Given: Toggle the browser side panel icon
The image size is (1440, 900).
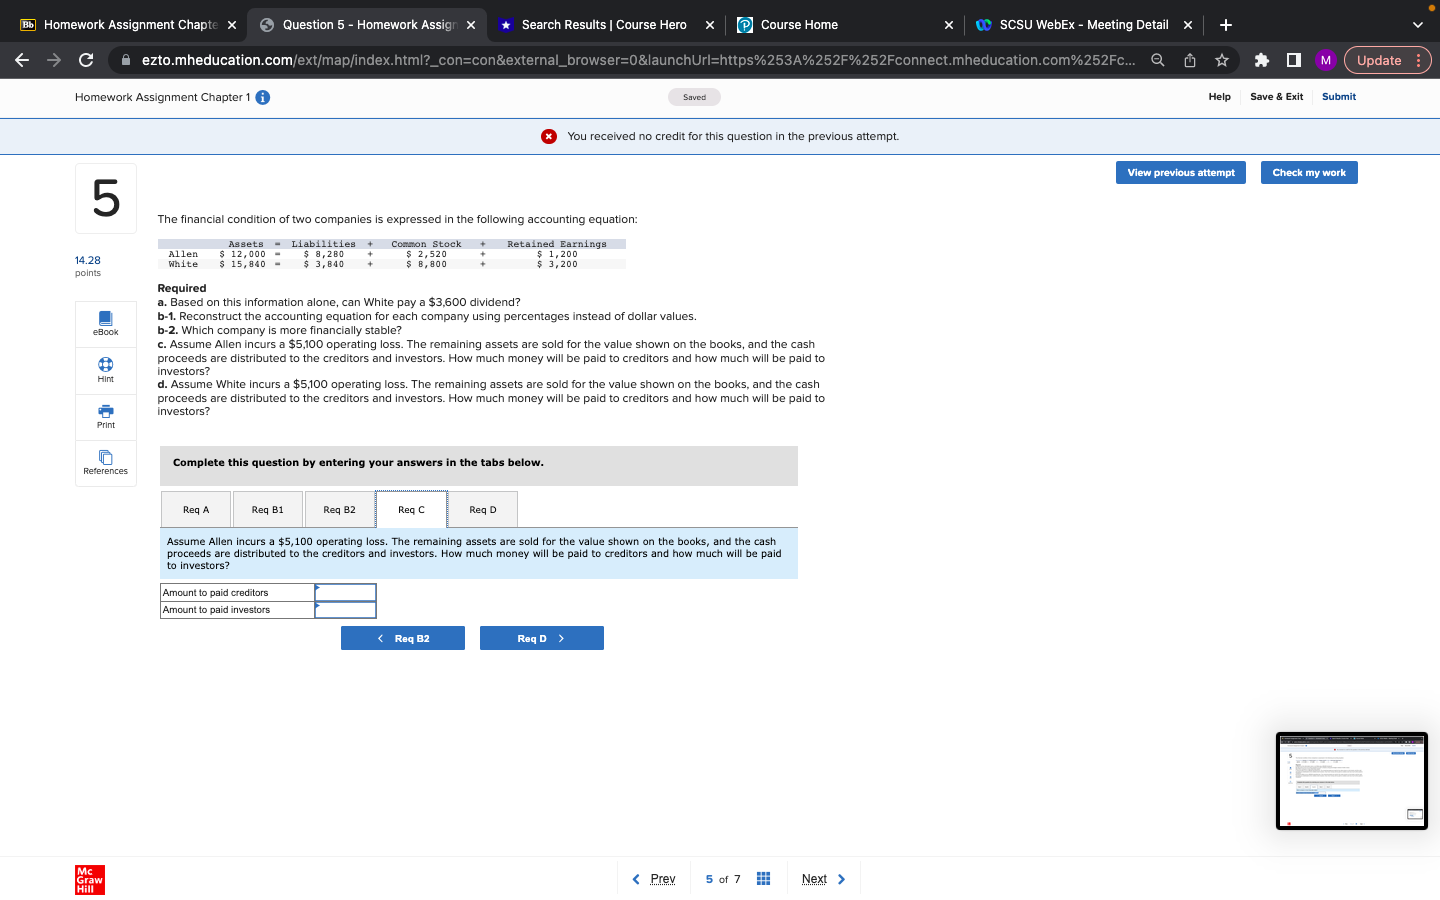Looking at the screenshot, I should point(1294,60).
